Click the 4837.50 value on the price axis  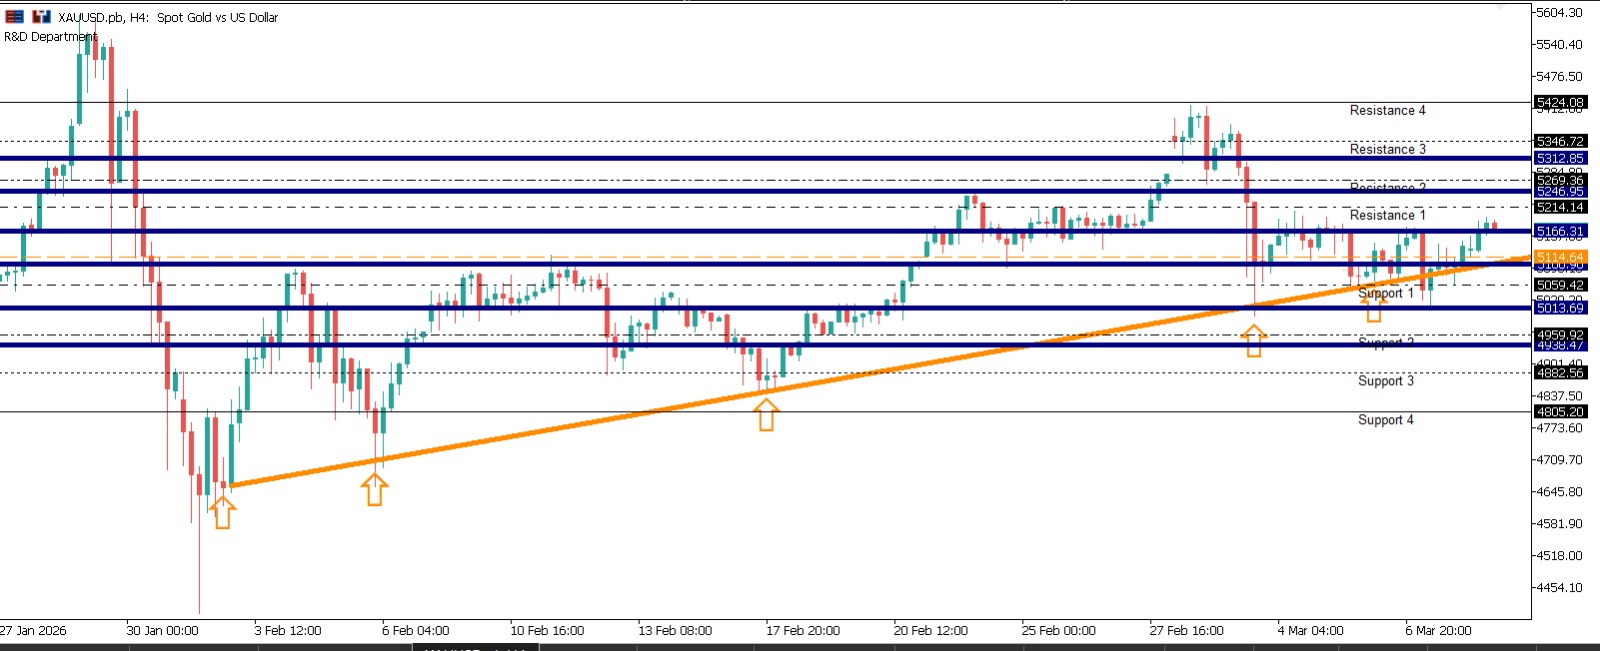(1560, 396)
